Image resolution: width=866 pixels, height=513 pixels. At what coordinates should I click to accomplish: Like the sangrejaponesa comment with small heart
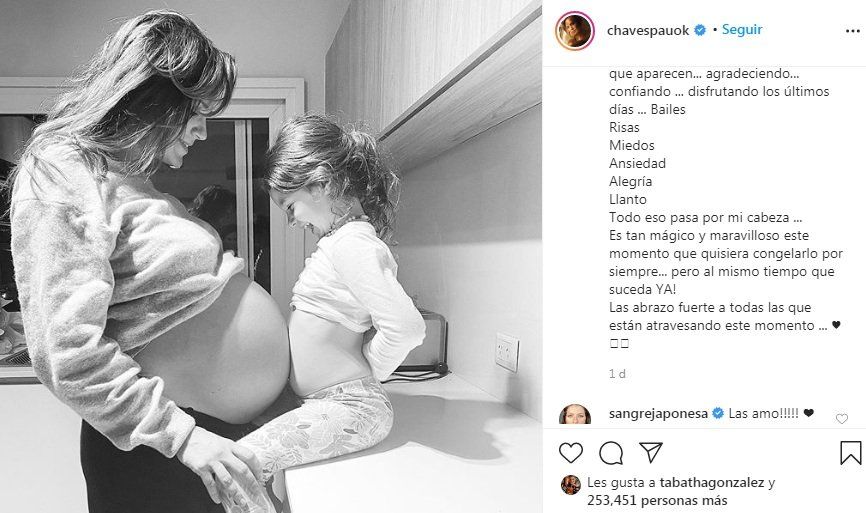(842, 419)
